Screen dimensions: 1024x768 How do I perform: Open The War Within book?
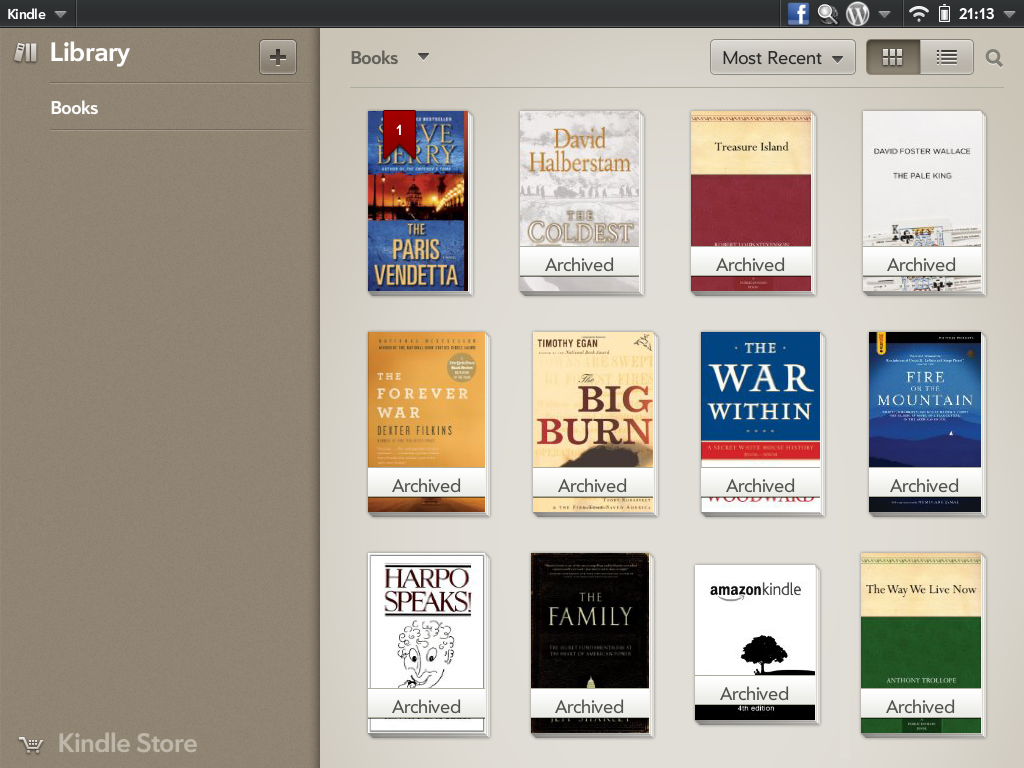pyautogui.click(x=761, y=423)
